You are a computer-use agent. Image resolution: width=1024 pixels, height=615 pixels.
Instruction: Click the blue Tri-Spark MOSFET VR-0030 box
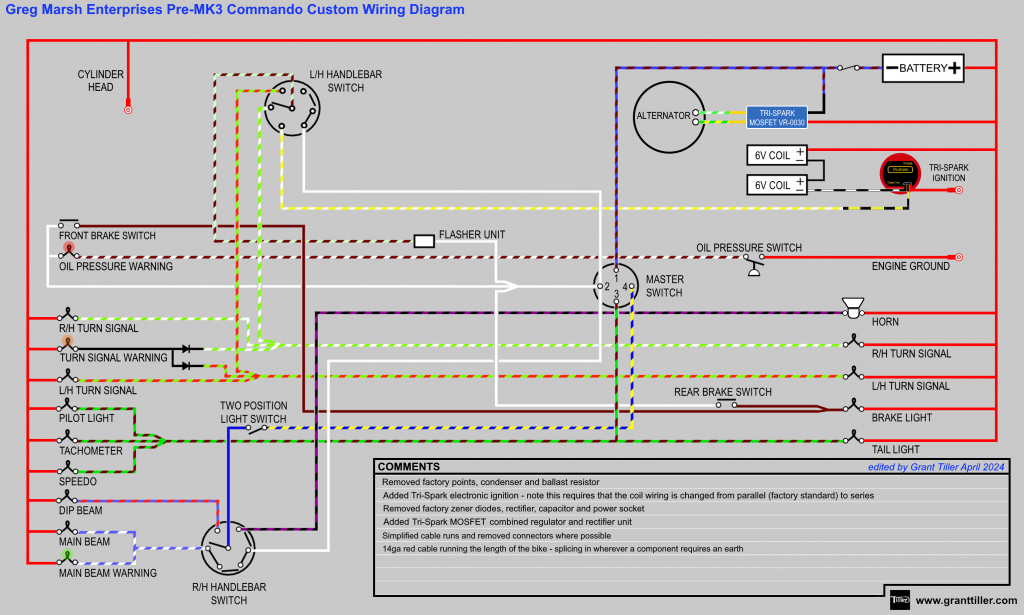coord(776,115)
